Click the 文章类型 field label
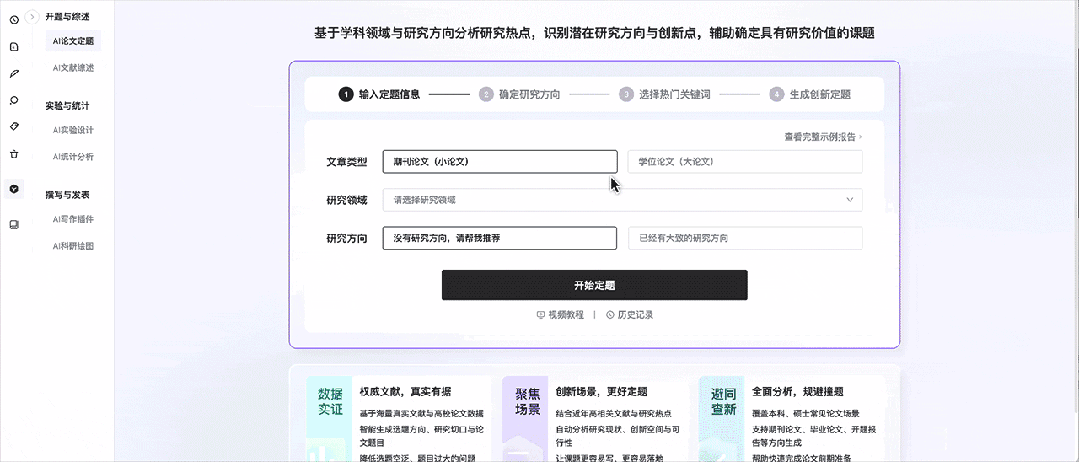The image size is (1079, 462). (x=347, y=162)
